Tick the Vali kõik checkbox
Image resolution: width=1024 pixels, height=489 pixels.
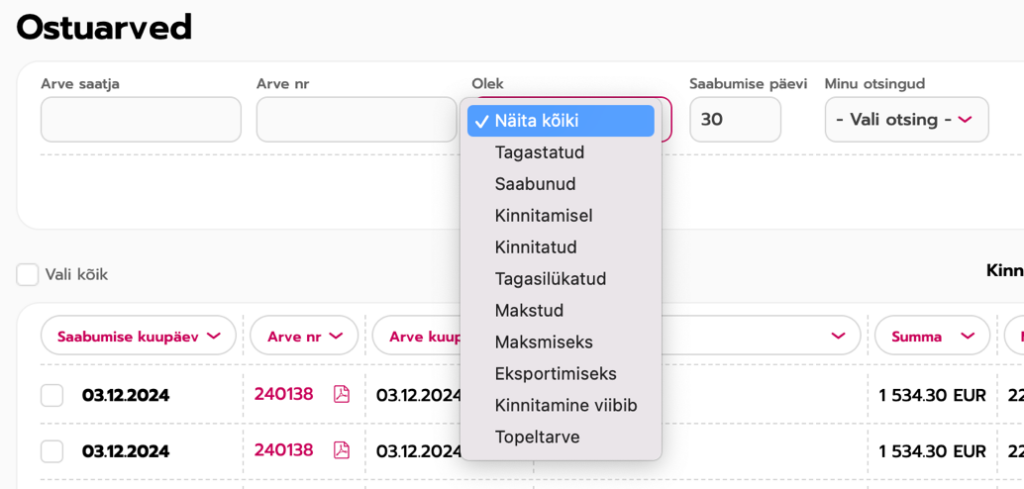pyautogui.click(x=28, y=274)
